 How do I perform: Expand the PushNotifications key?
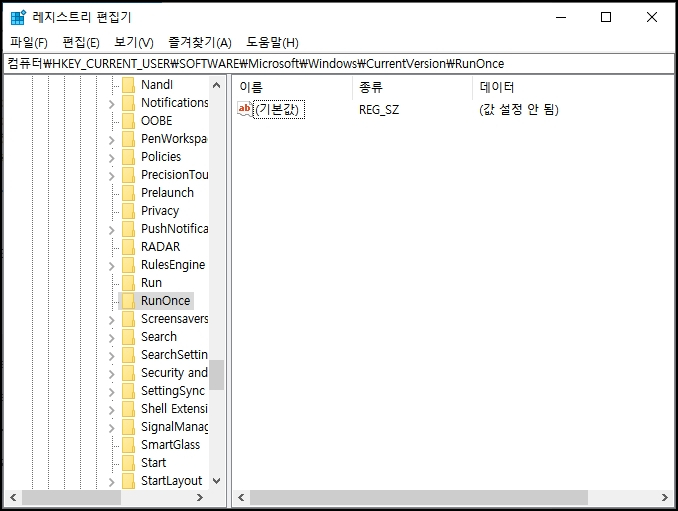click(x=112, y=230)
